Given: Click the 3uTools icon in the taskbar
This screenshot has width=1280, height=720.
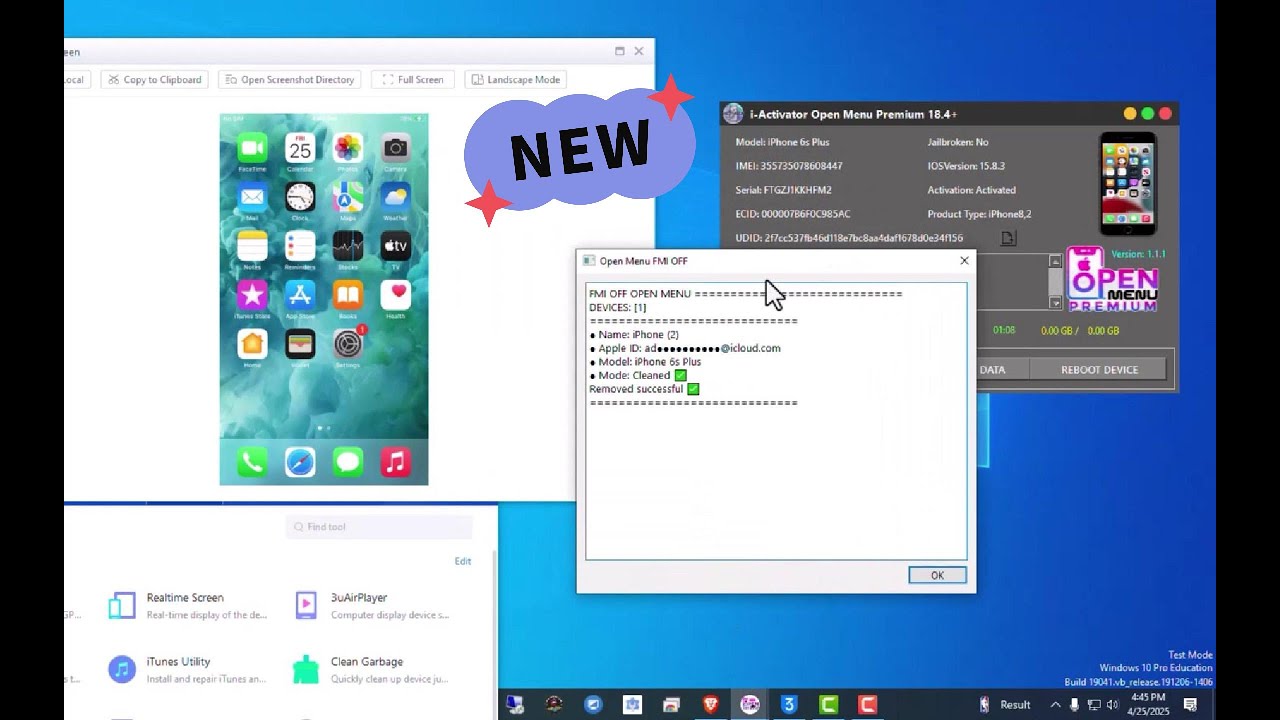Looking at the screenshot, I should click(x=789, y=705).
